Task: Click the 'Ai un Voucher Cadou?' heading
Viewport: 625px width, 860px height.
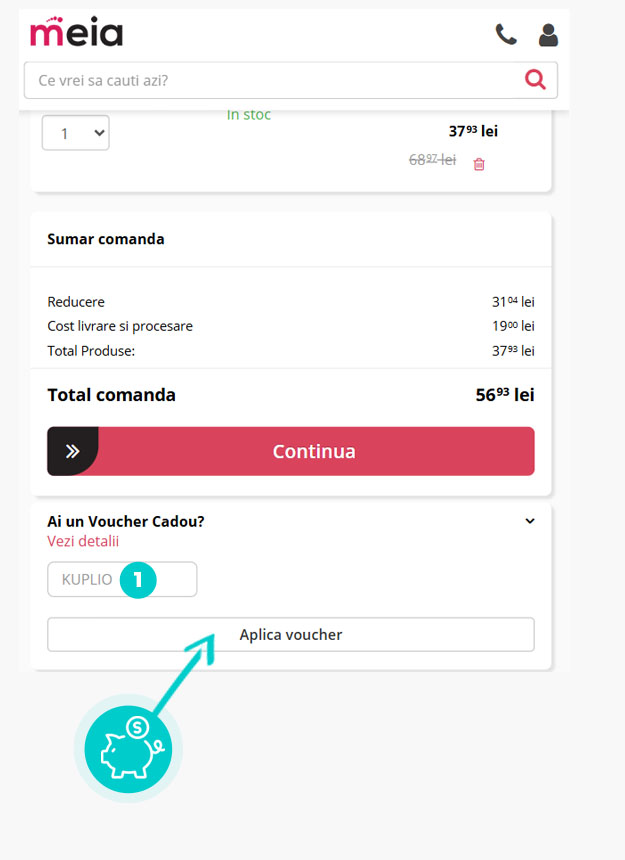Action: coord(126,521)
